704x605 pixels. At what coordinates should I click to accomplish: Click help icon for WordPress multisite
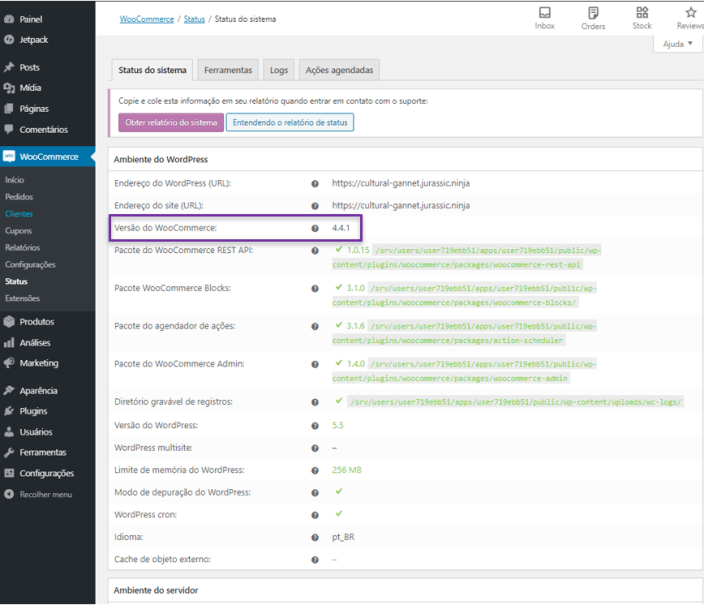click(315, 448)
